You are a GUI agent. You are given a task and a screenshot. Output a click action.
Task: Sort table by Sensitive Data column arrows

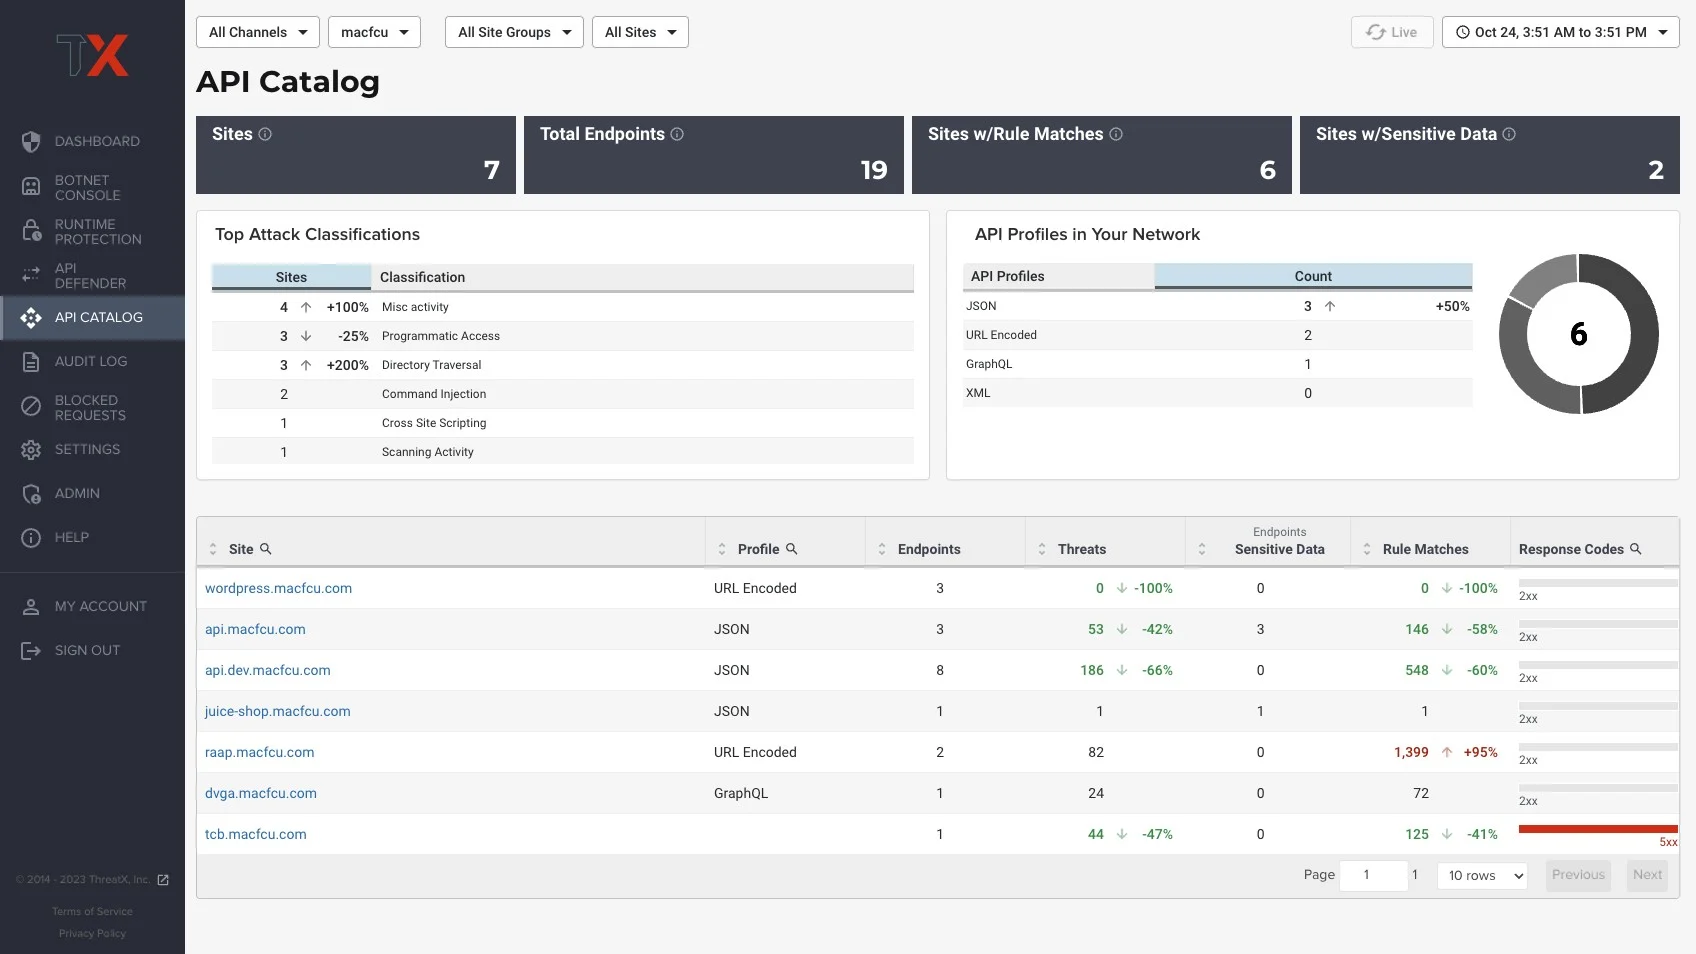(x=1202, y=549)
